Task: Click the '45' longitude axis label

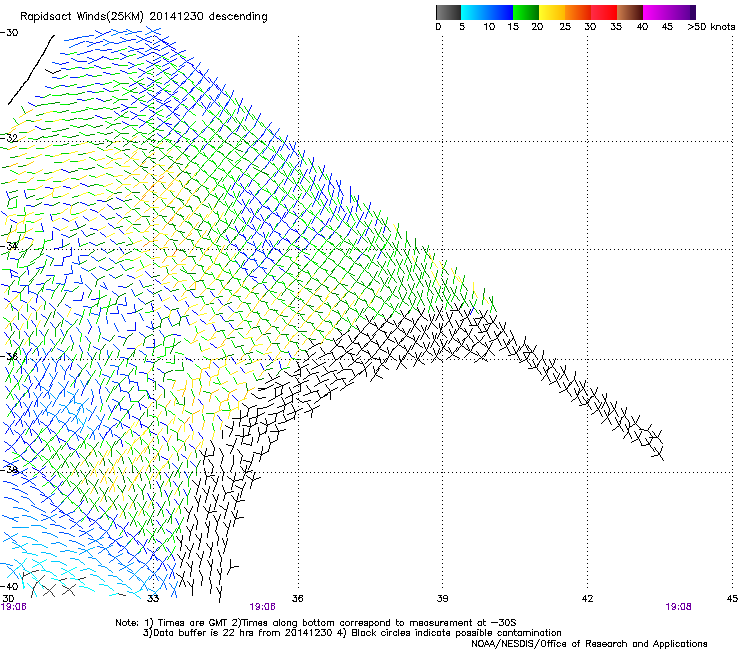Action: [732, 599]
